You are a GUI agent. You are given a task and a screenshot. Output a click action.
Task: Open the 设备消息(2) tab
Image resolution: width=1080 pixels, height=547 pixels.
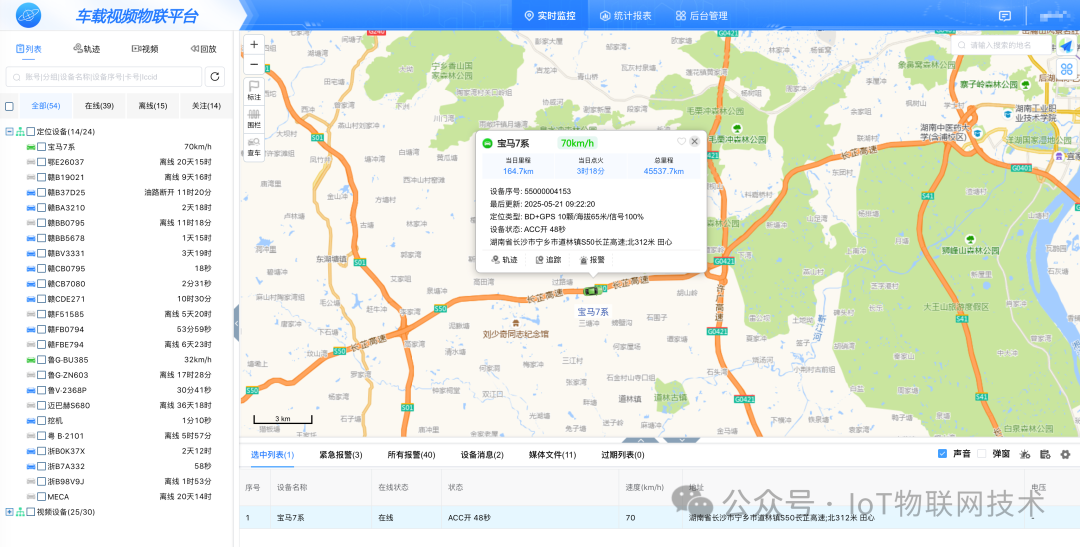pyautogui.click(x=482, y=455)
